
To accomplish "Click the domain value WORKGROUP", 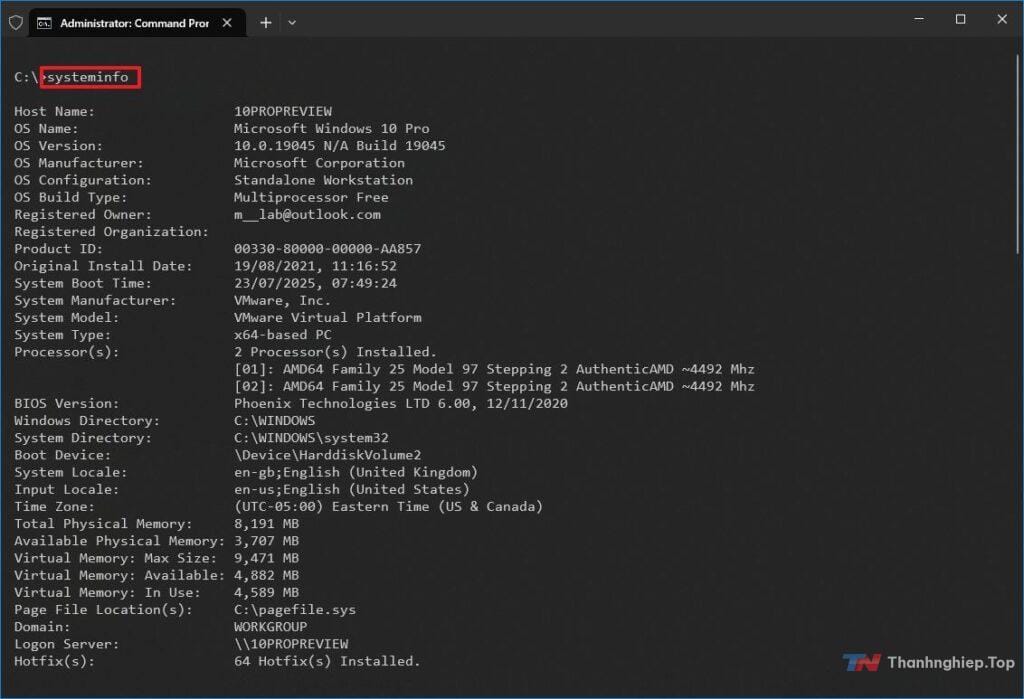I will pos(270,627).
